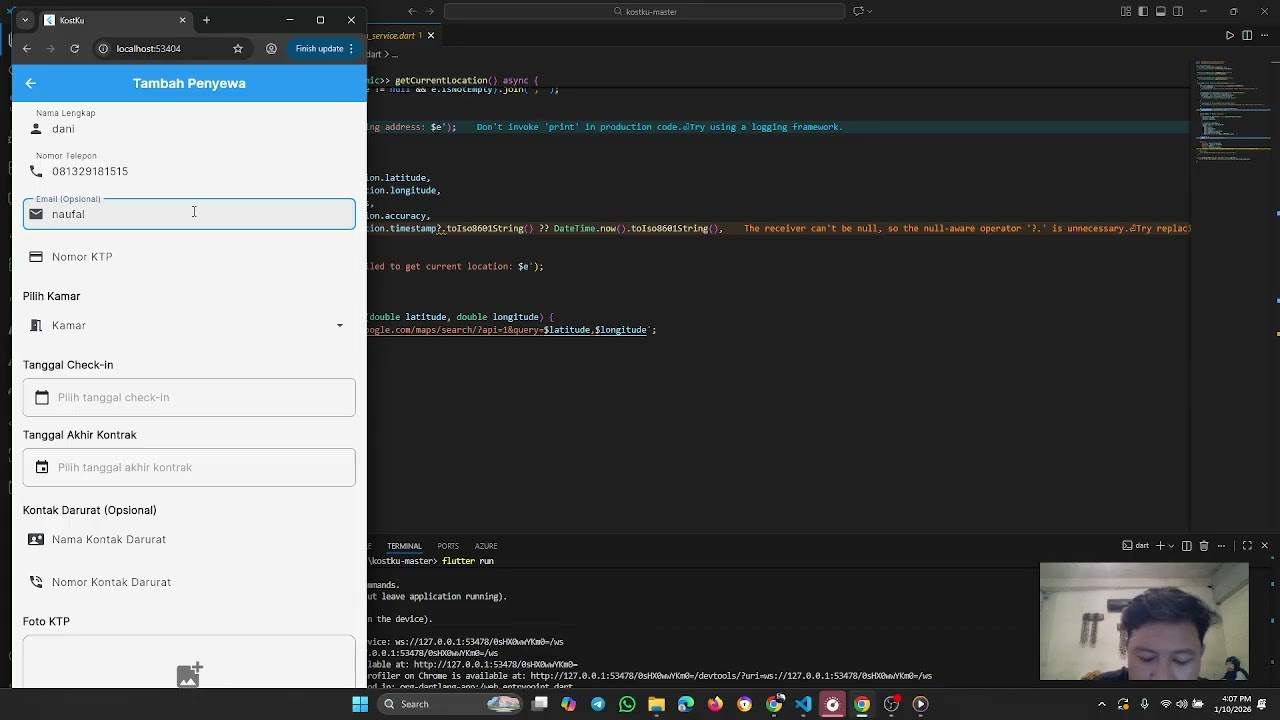The height and width of the screenshot is (720, 1280).
Task: Switch to the PORTS panel tab
Action: tap(448, 546)
